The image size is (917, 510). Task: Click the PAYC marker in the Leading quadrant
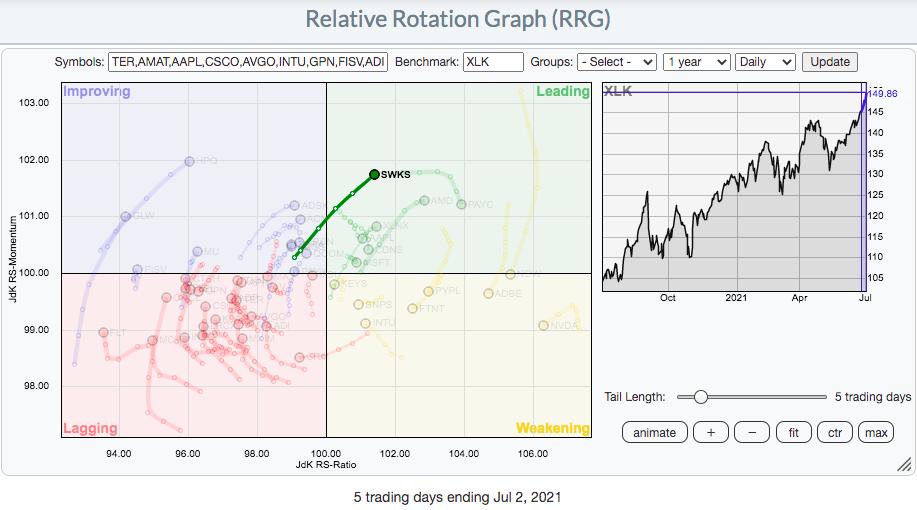point(461,204)
